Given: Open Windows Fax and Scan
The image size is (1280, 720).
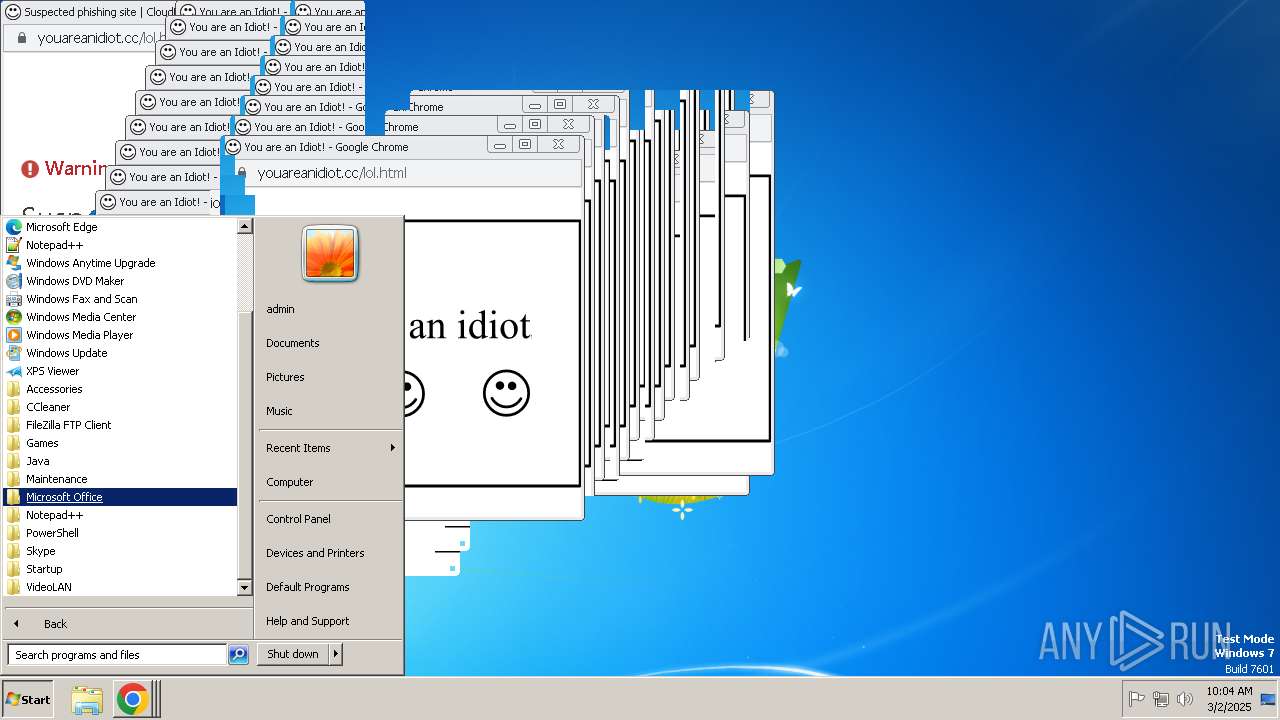Looking at the screenshot, I should point(120,299).
